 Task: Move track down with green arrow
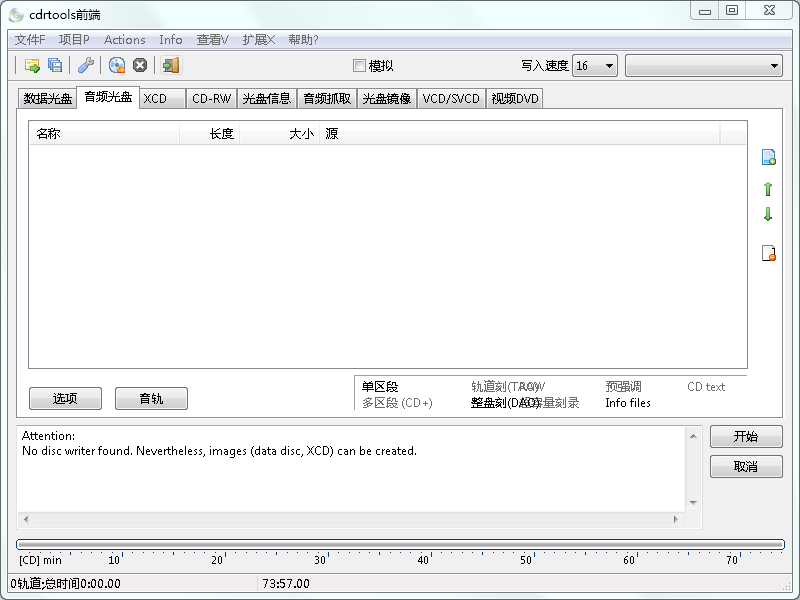(768, 214)
